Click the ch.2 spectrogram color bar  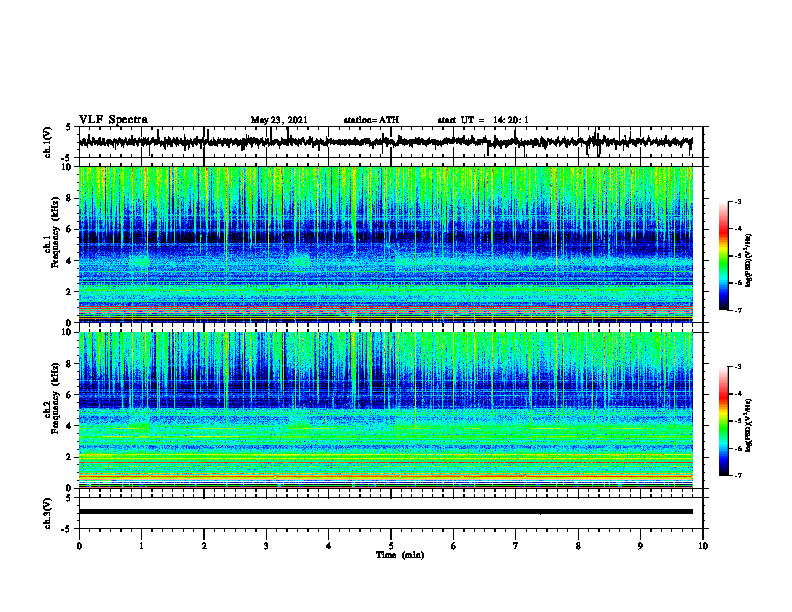724,421
